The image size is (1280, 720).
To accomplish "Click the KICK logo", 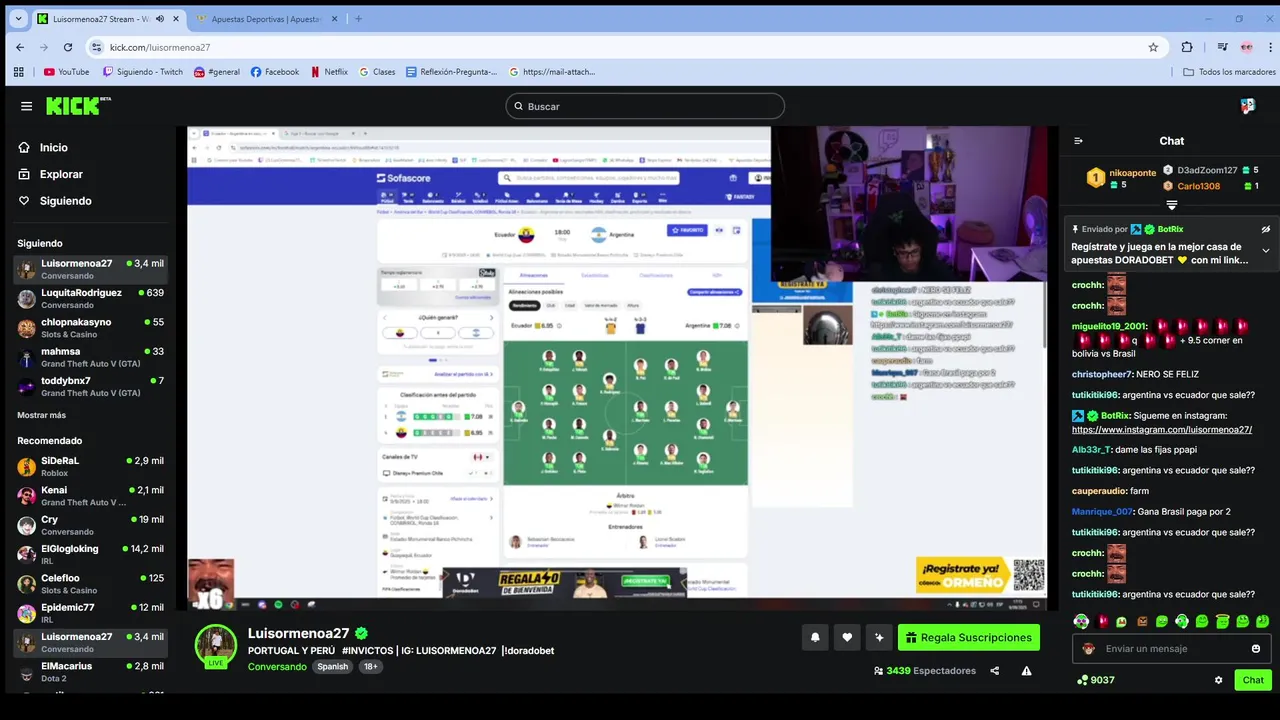I will point(78,106).
